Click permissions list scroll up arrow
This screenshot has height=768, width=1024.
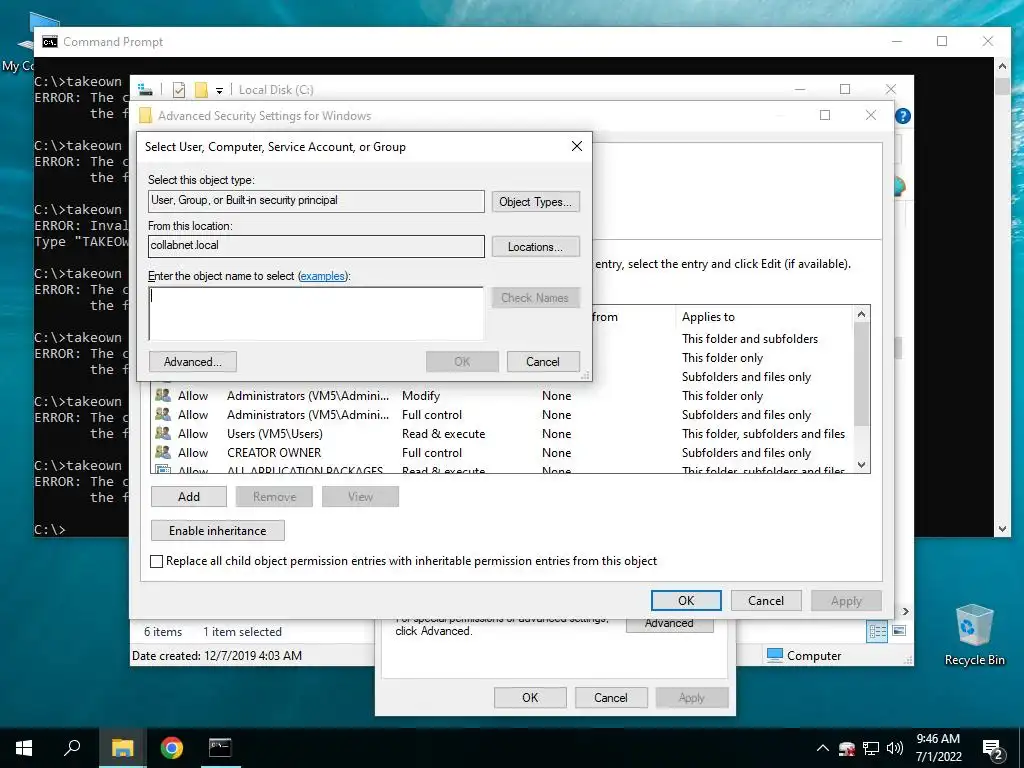point(861,314)
